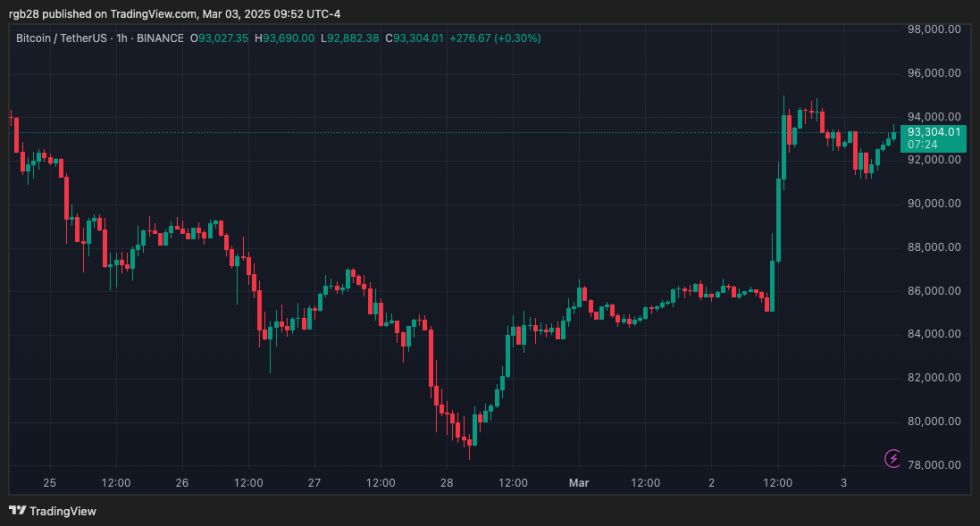This screenshot has width=980, height=526.
Task: Click the 86,000.00 price axis label
Action: (933, 291)
